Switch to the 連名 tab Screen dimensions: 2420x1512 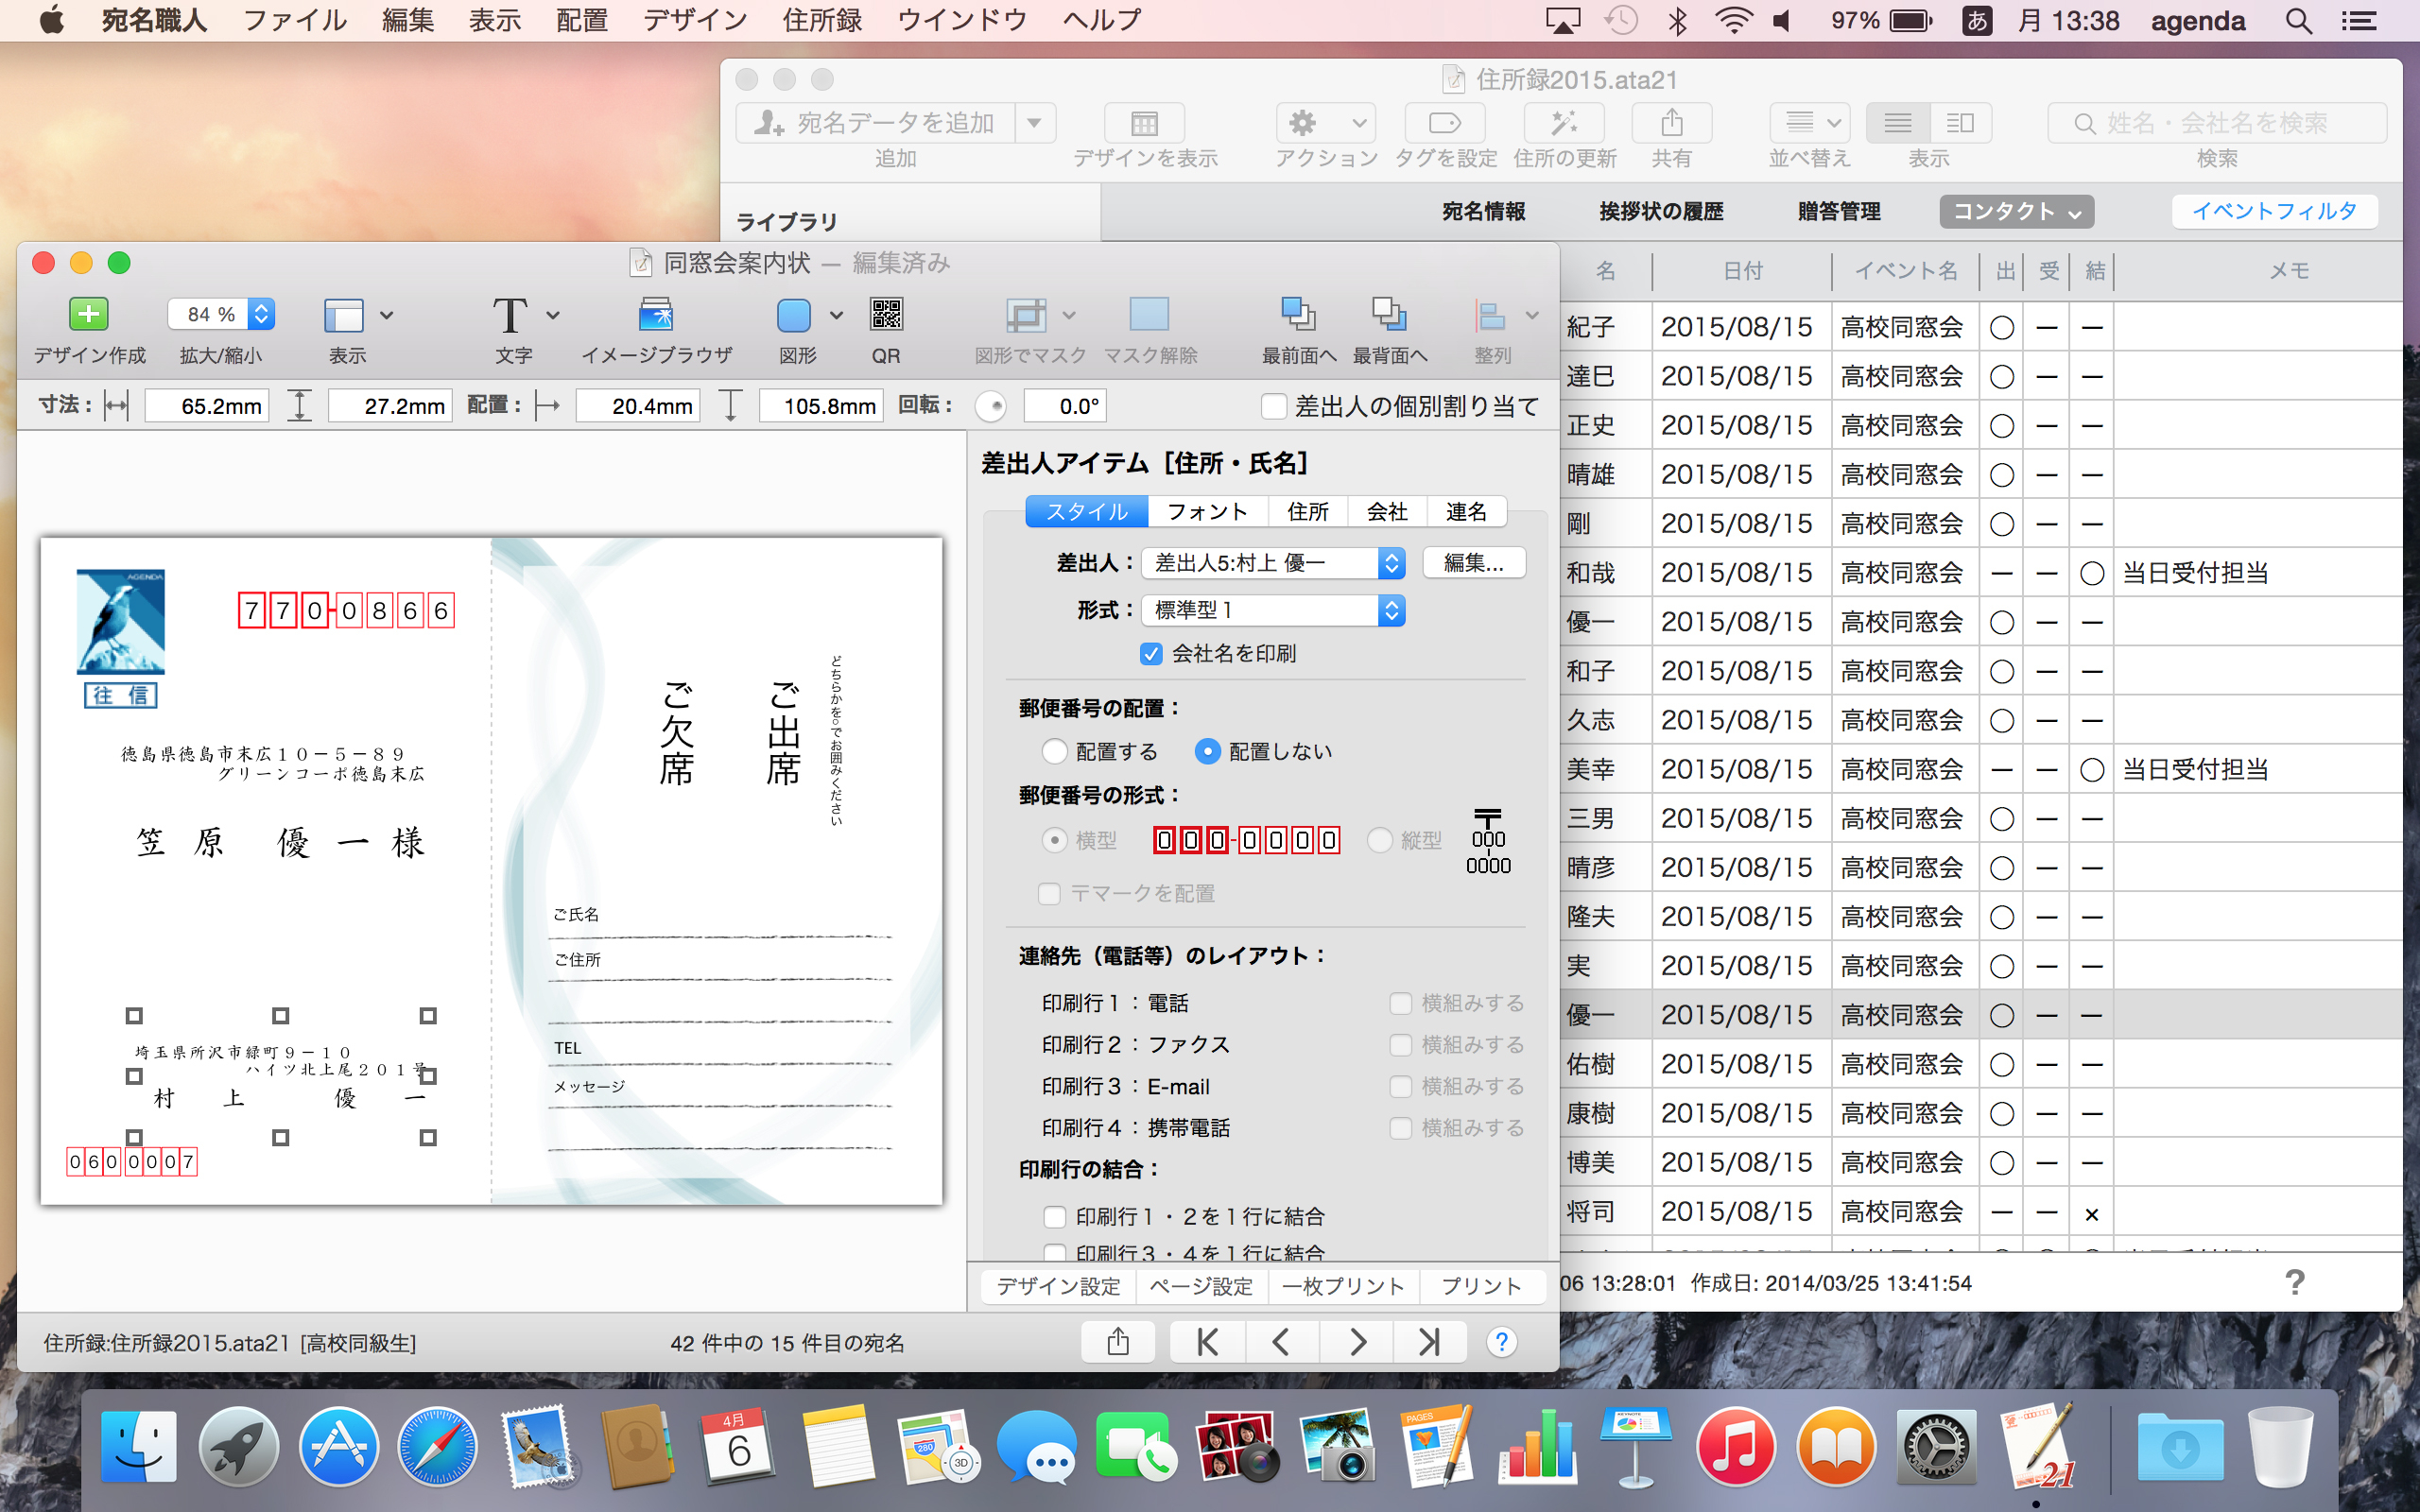point(1466,512)
